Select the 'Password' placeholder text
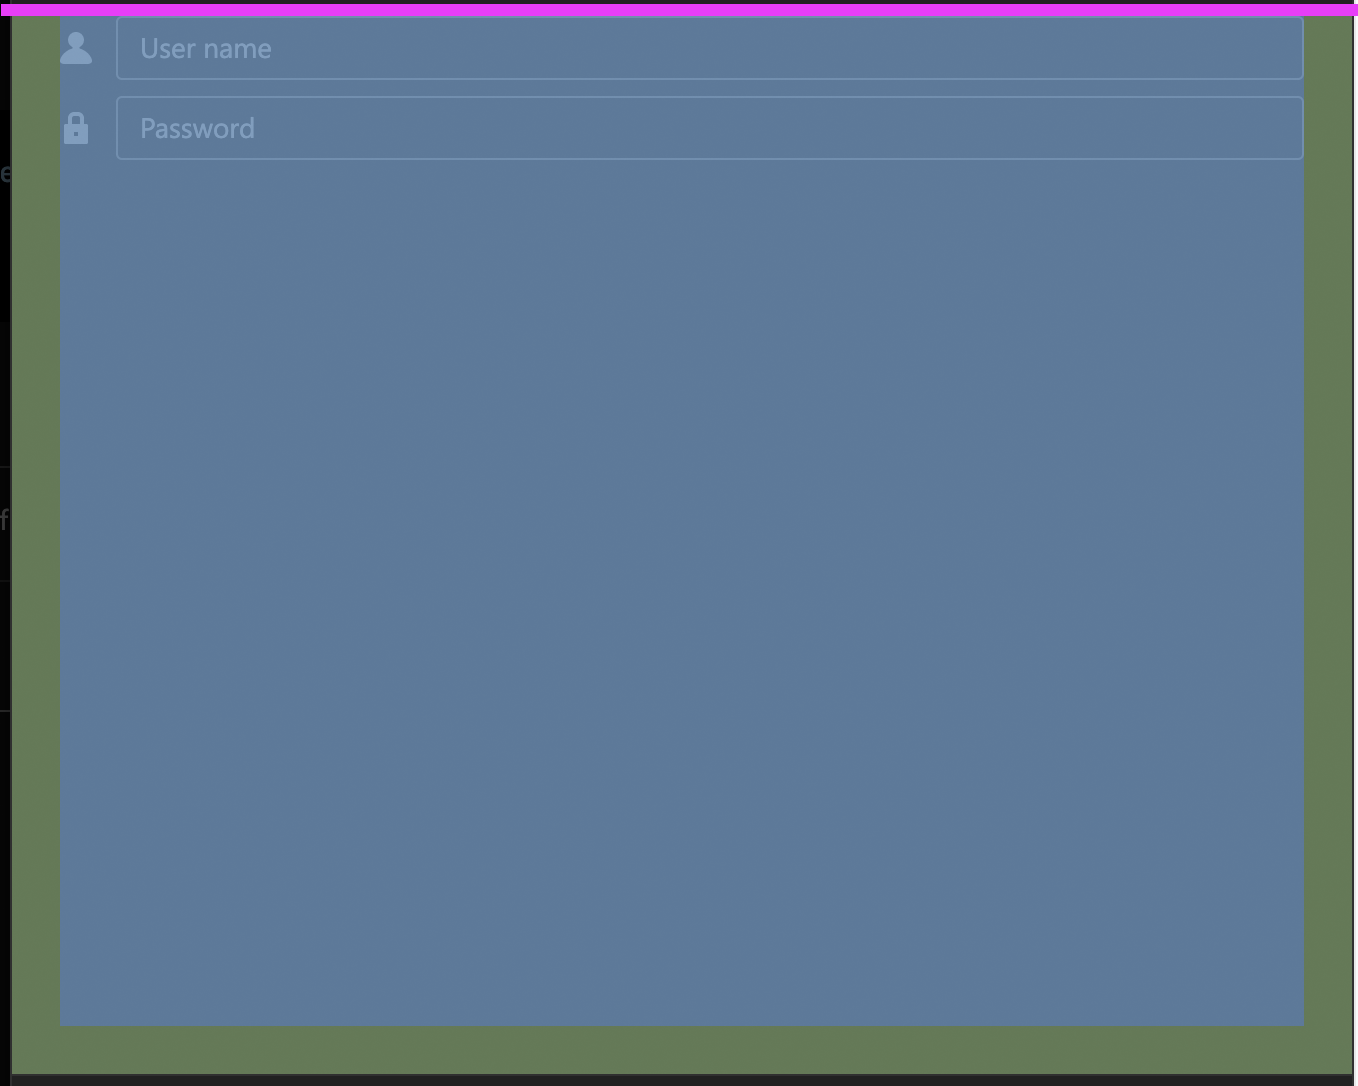 coord(197,128)
